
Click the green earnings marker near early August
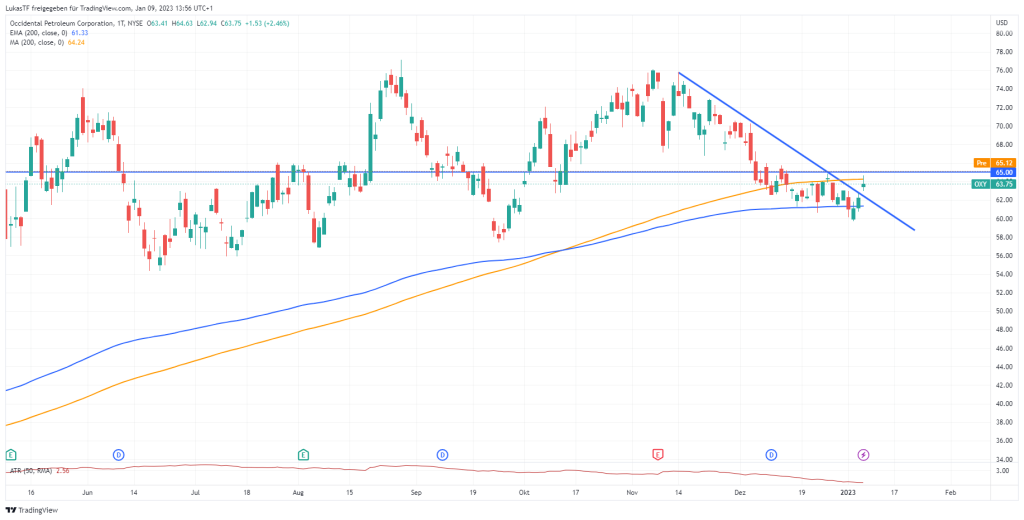click(303, 455)
